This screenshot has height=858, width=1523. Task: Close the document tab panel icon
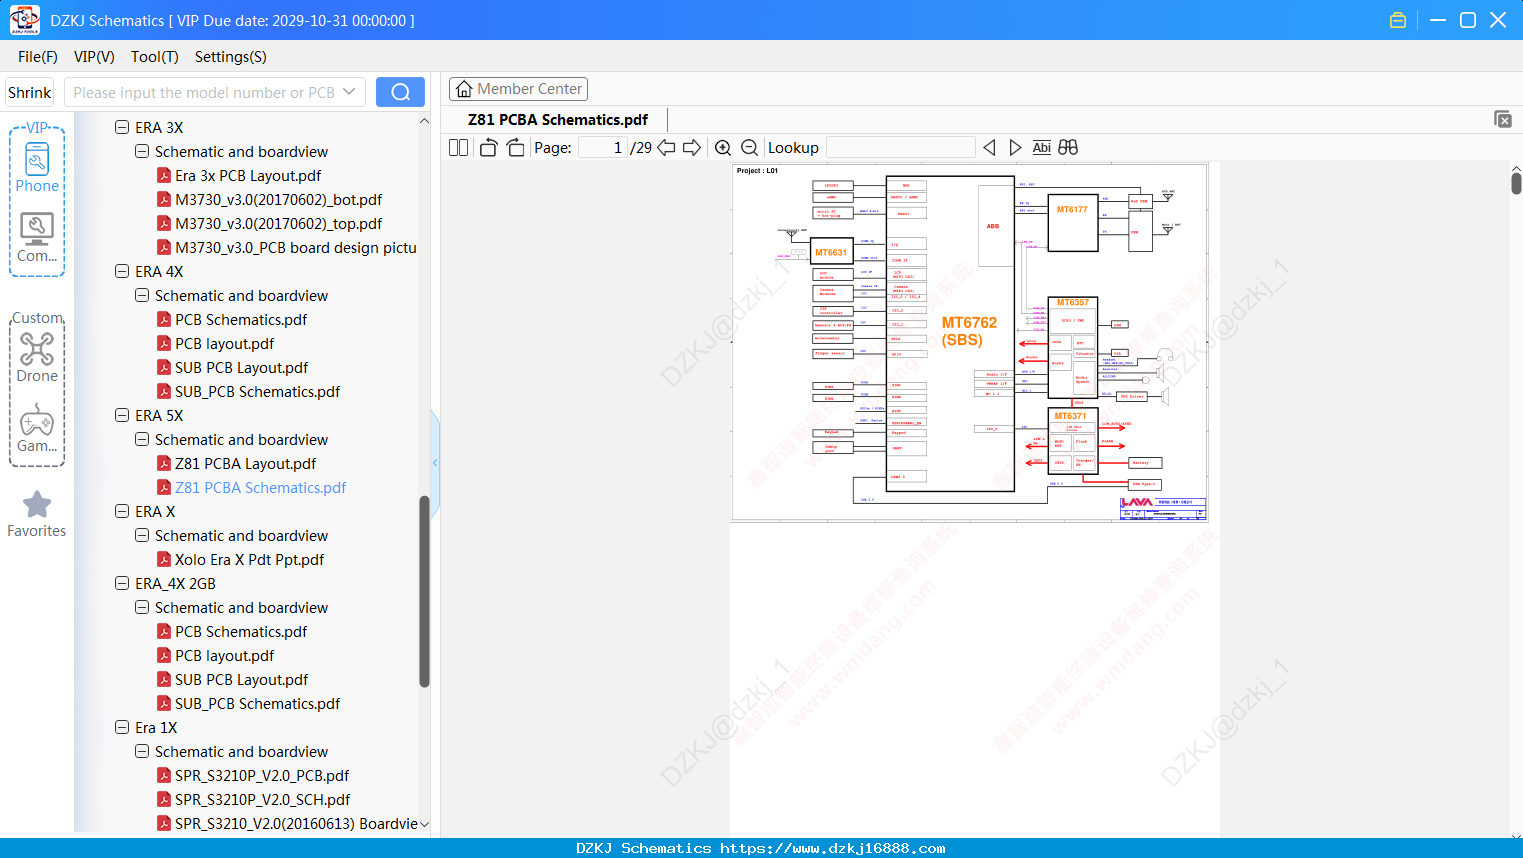click(1502, 119)
